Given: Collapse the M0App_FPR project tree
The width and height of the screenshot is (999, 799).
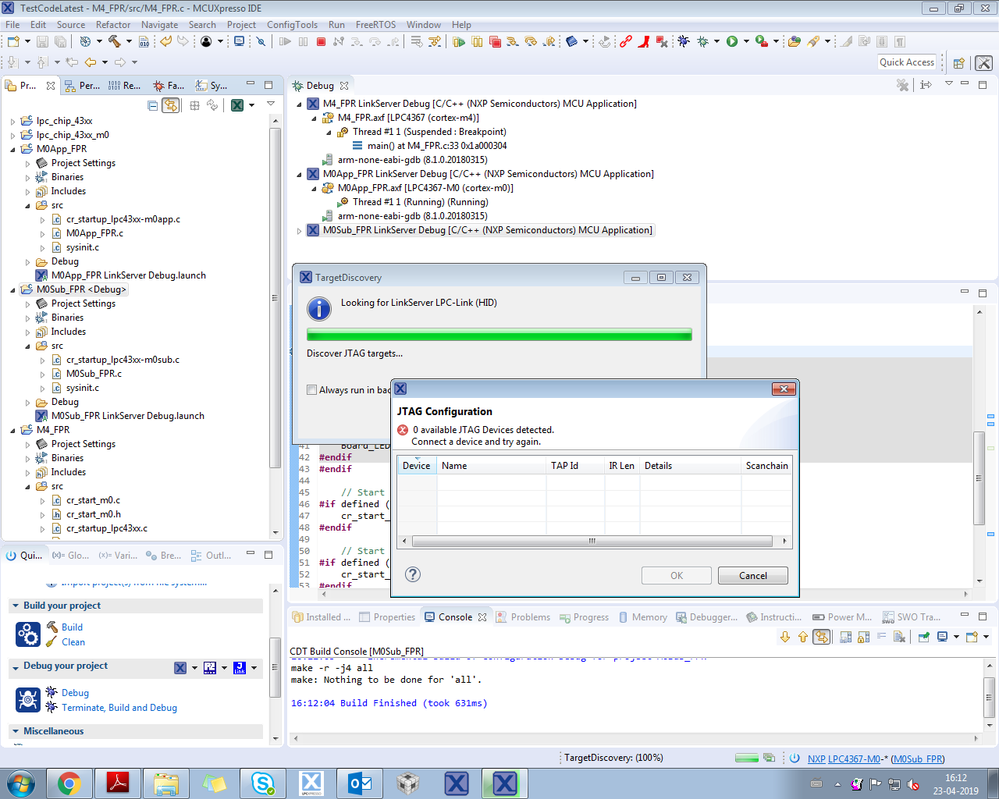Looking at the screenshot, I should coord(13,149).
